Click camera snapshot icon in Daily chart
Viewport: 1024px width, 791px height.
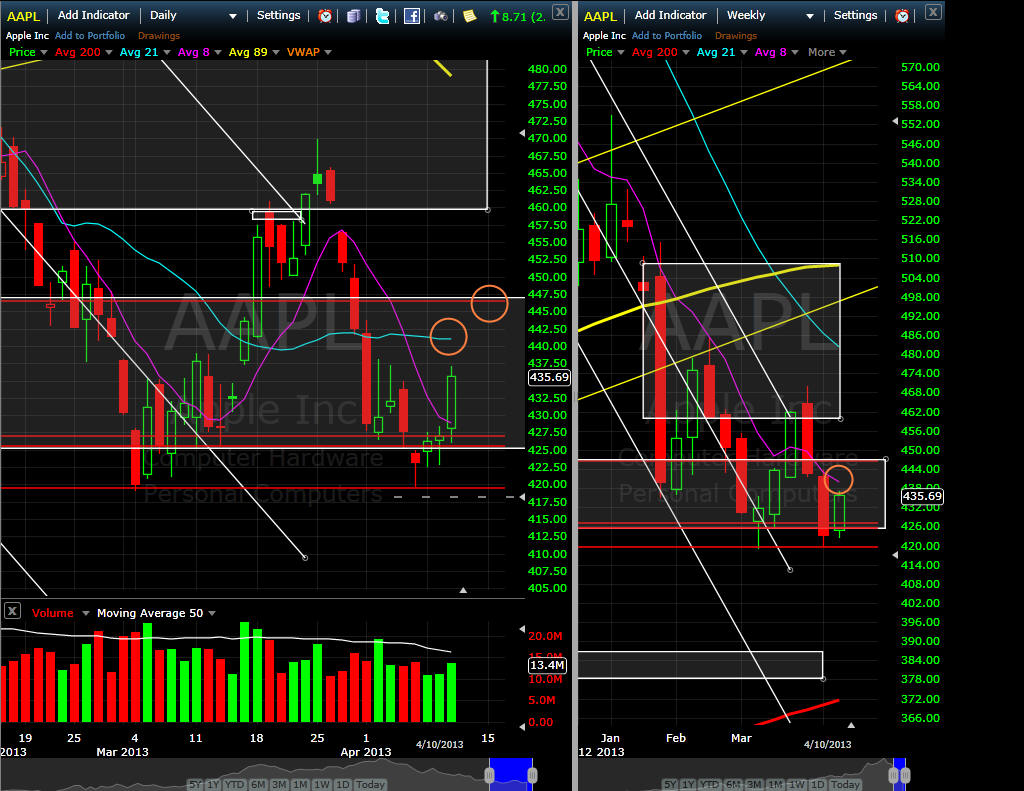pyautogui.click(x=441, y=16)
